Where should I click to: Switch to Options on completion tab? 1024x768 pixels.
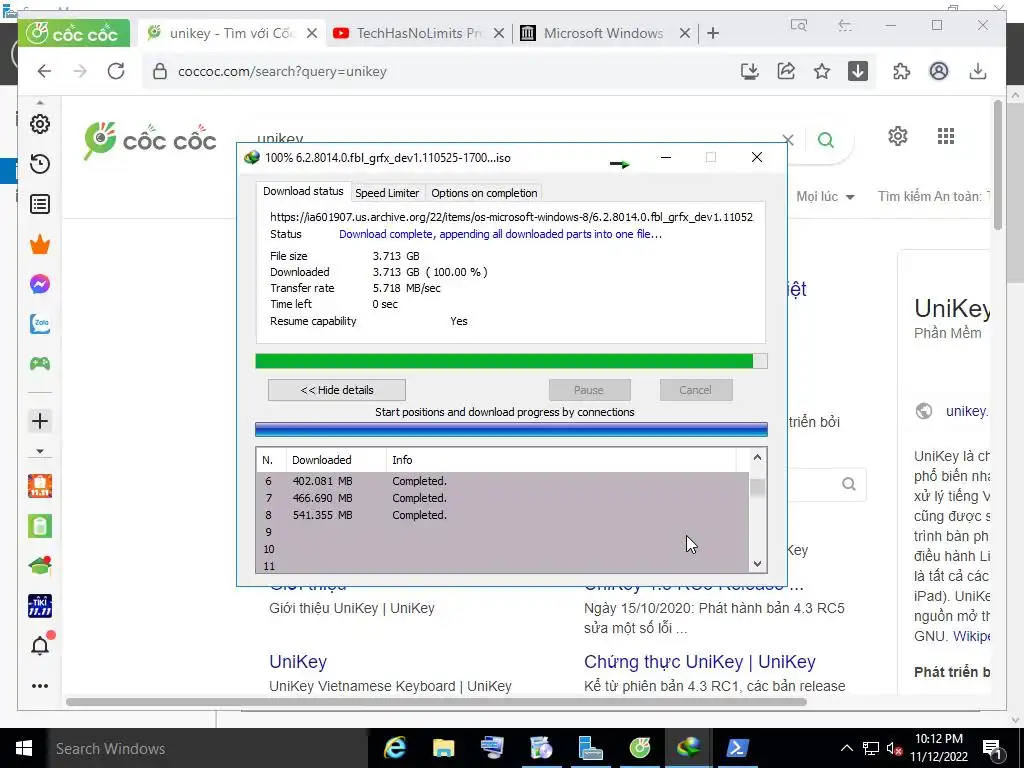(x=484, y=193)
